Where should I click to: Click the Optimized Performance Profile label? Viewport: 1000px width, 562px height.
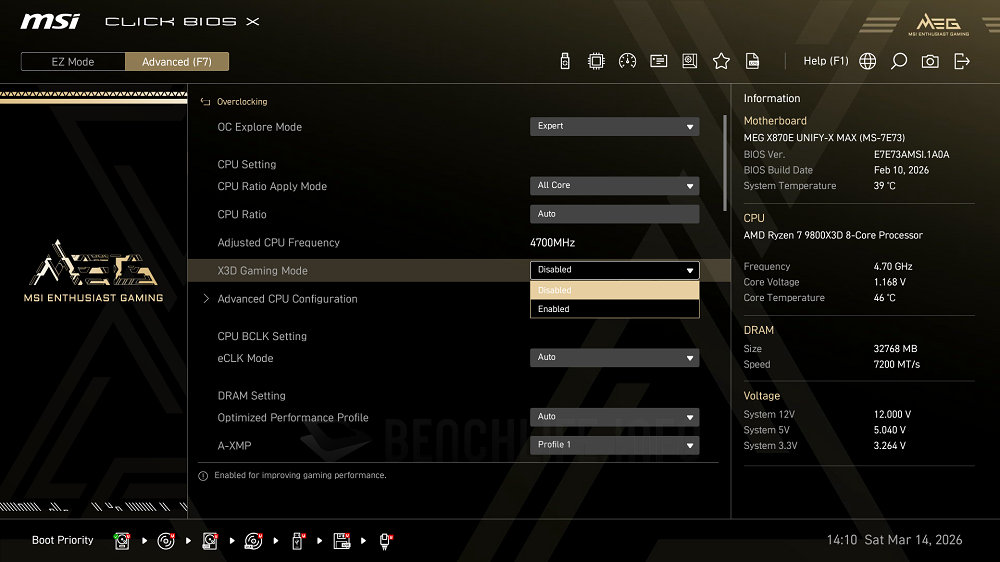point(293,418)
